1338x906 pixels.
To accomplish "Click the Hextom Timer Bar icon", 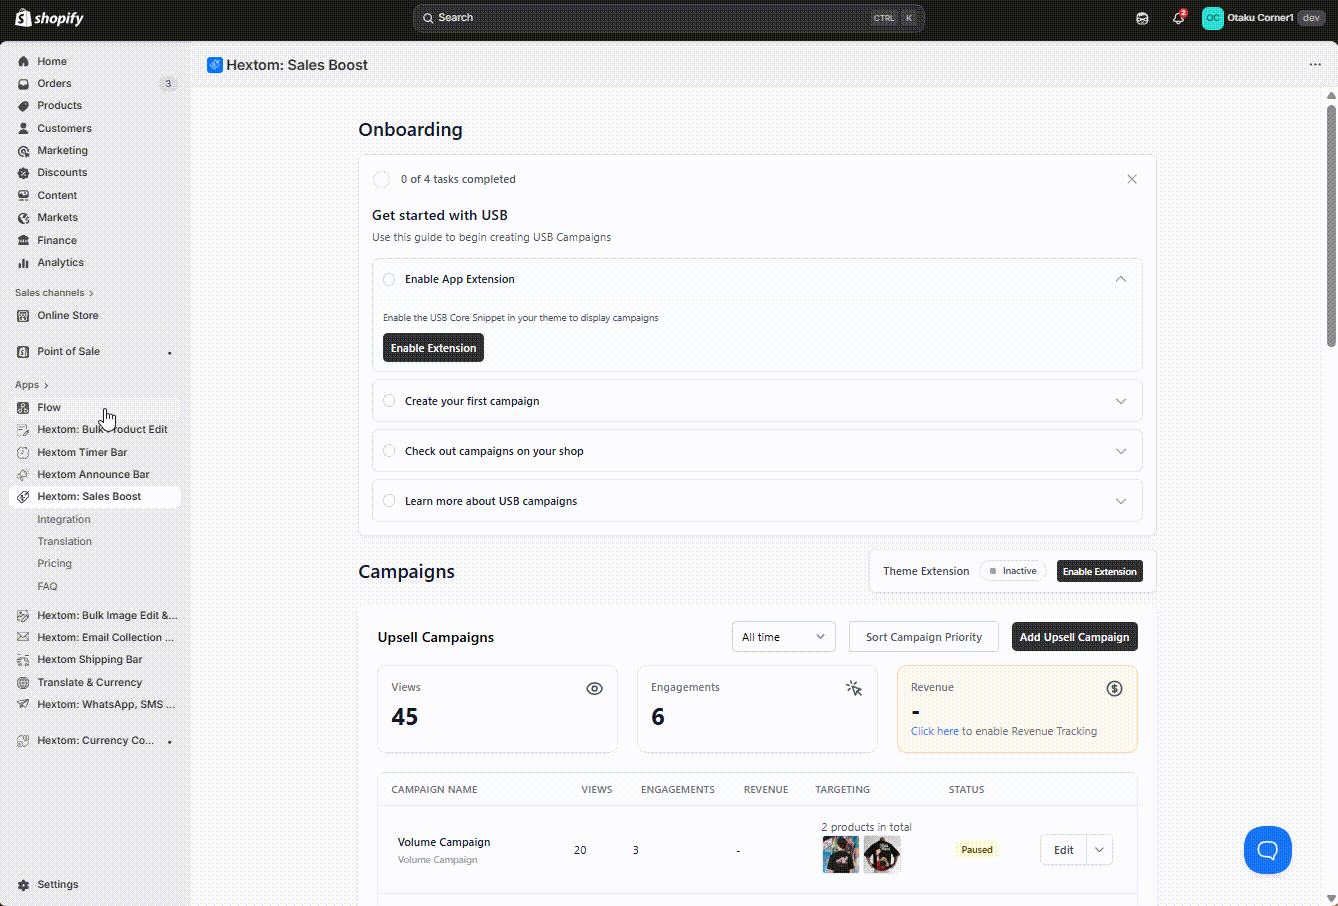I will point(23,452).
